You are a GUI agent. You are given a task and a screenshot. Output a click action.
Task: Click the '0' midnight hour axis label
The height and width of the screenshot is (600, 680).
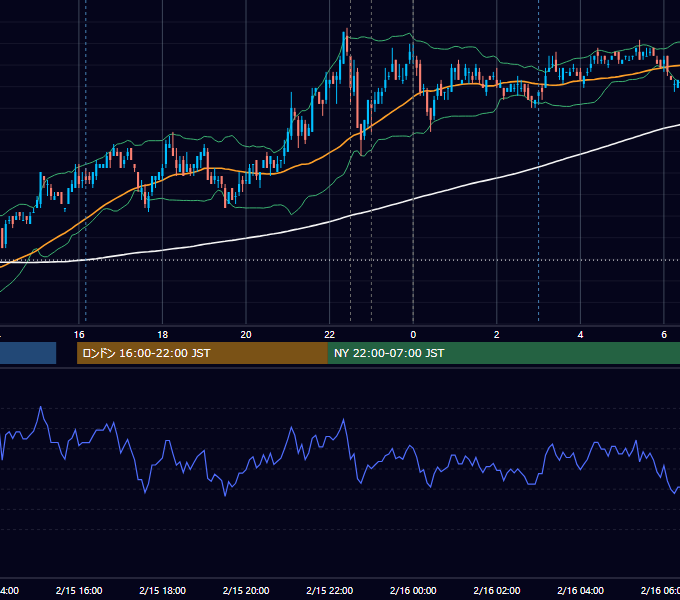tap(413, 335)
